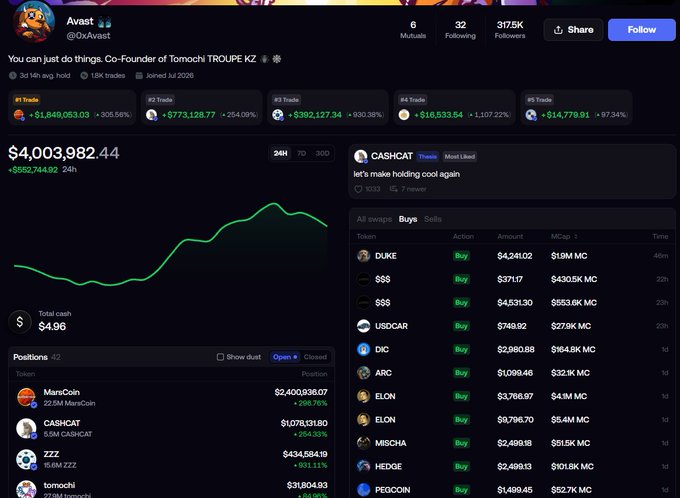Switch positions to Closed

point(315,357)
